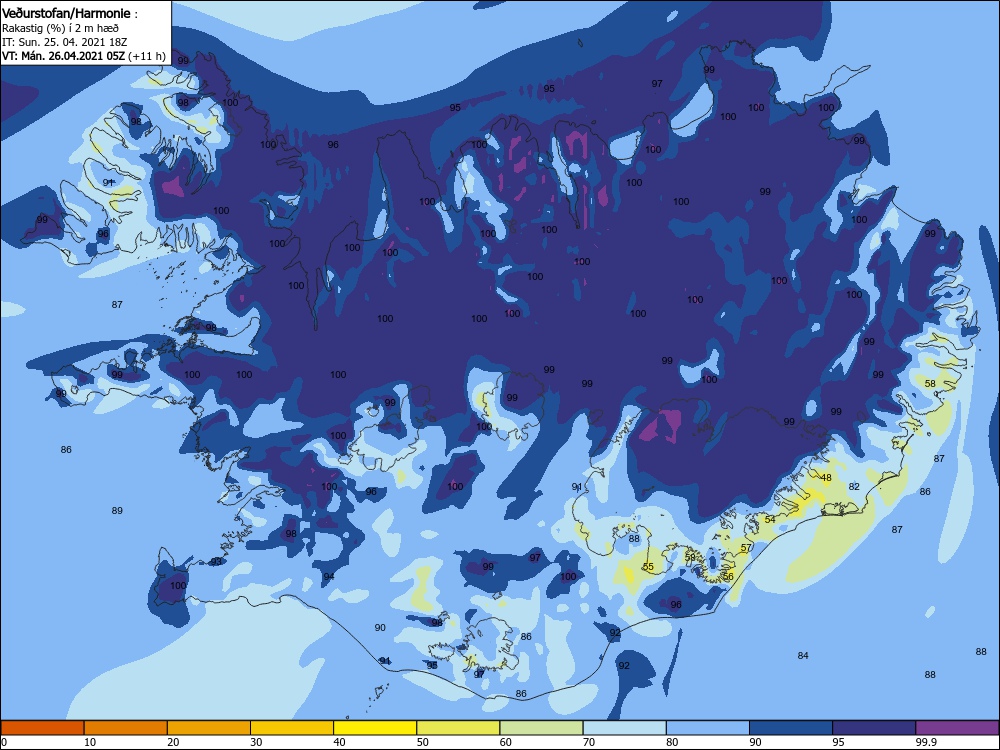
Task: Click the '50' legend scale label
Action: [x=423, y=742]
